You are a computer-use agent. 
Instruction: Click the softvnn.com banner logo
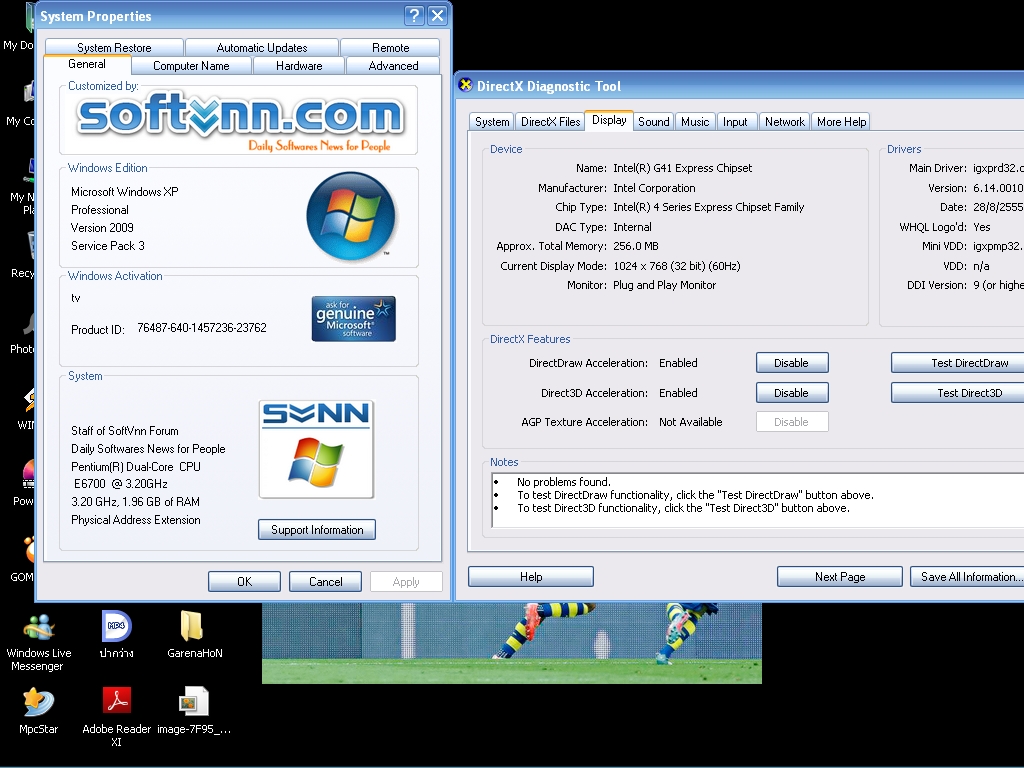point(240,121)
